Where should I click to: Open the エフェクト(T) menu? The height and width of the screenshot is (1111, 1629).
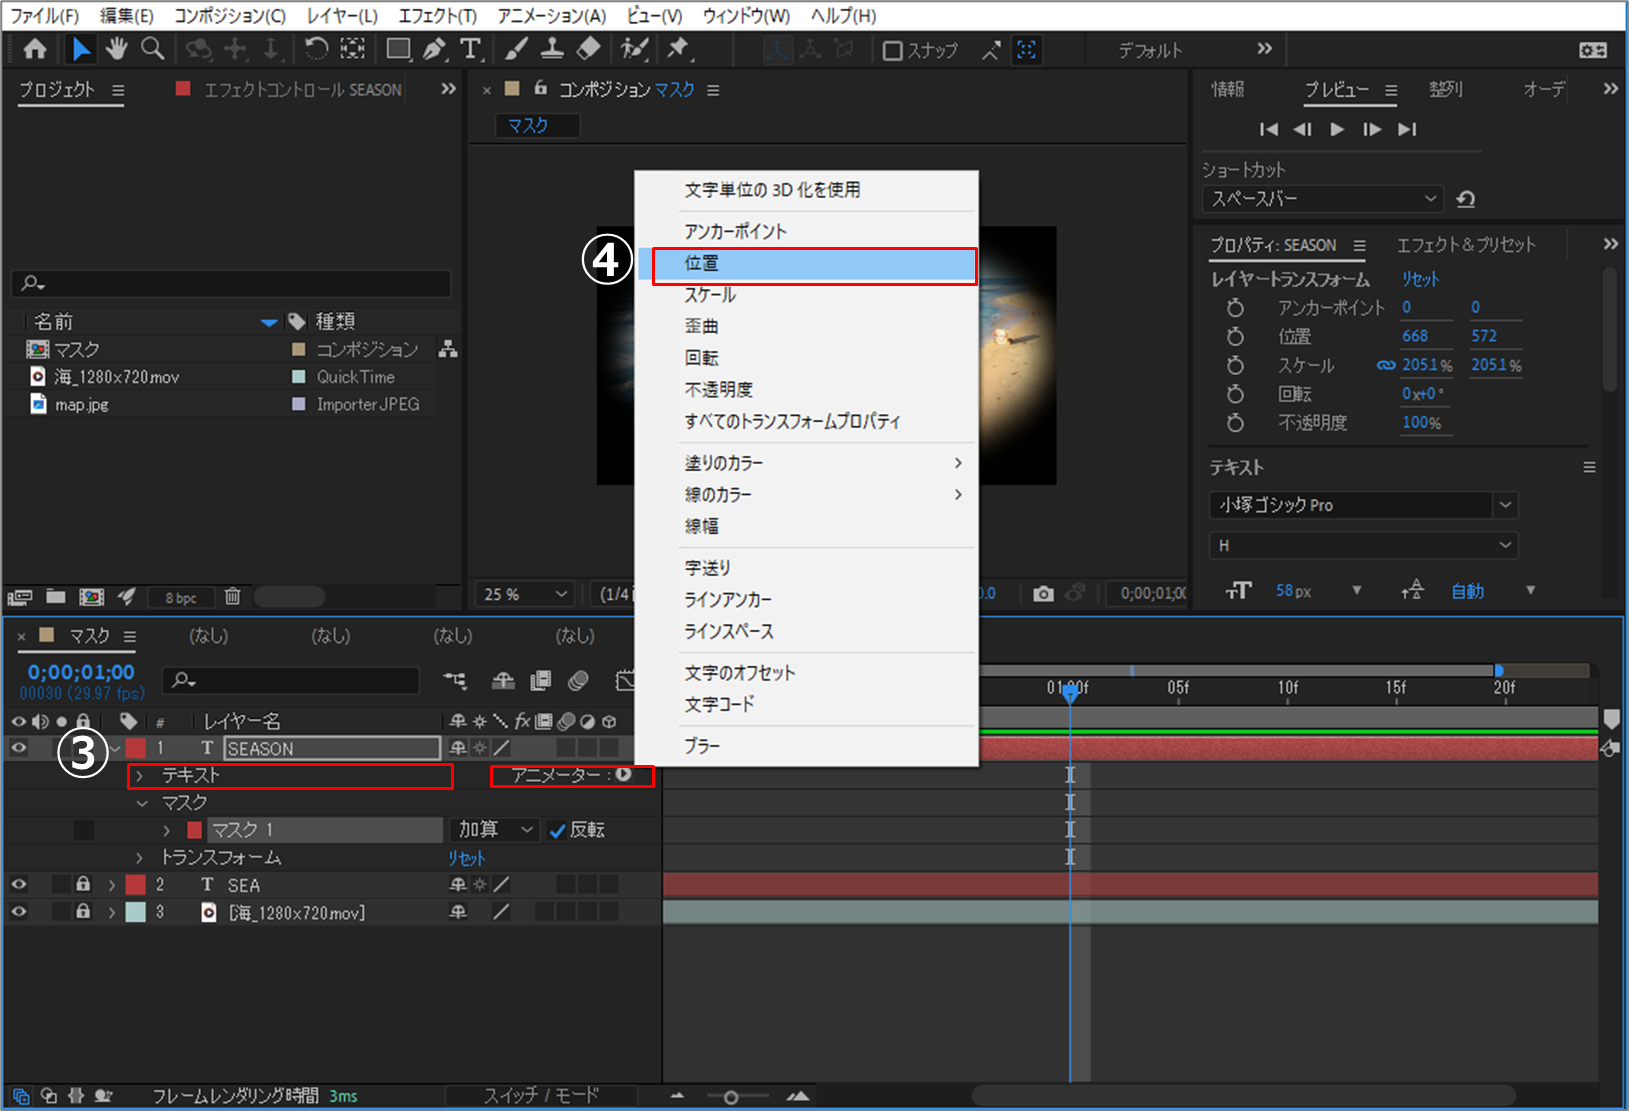[x=437, y=16]
